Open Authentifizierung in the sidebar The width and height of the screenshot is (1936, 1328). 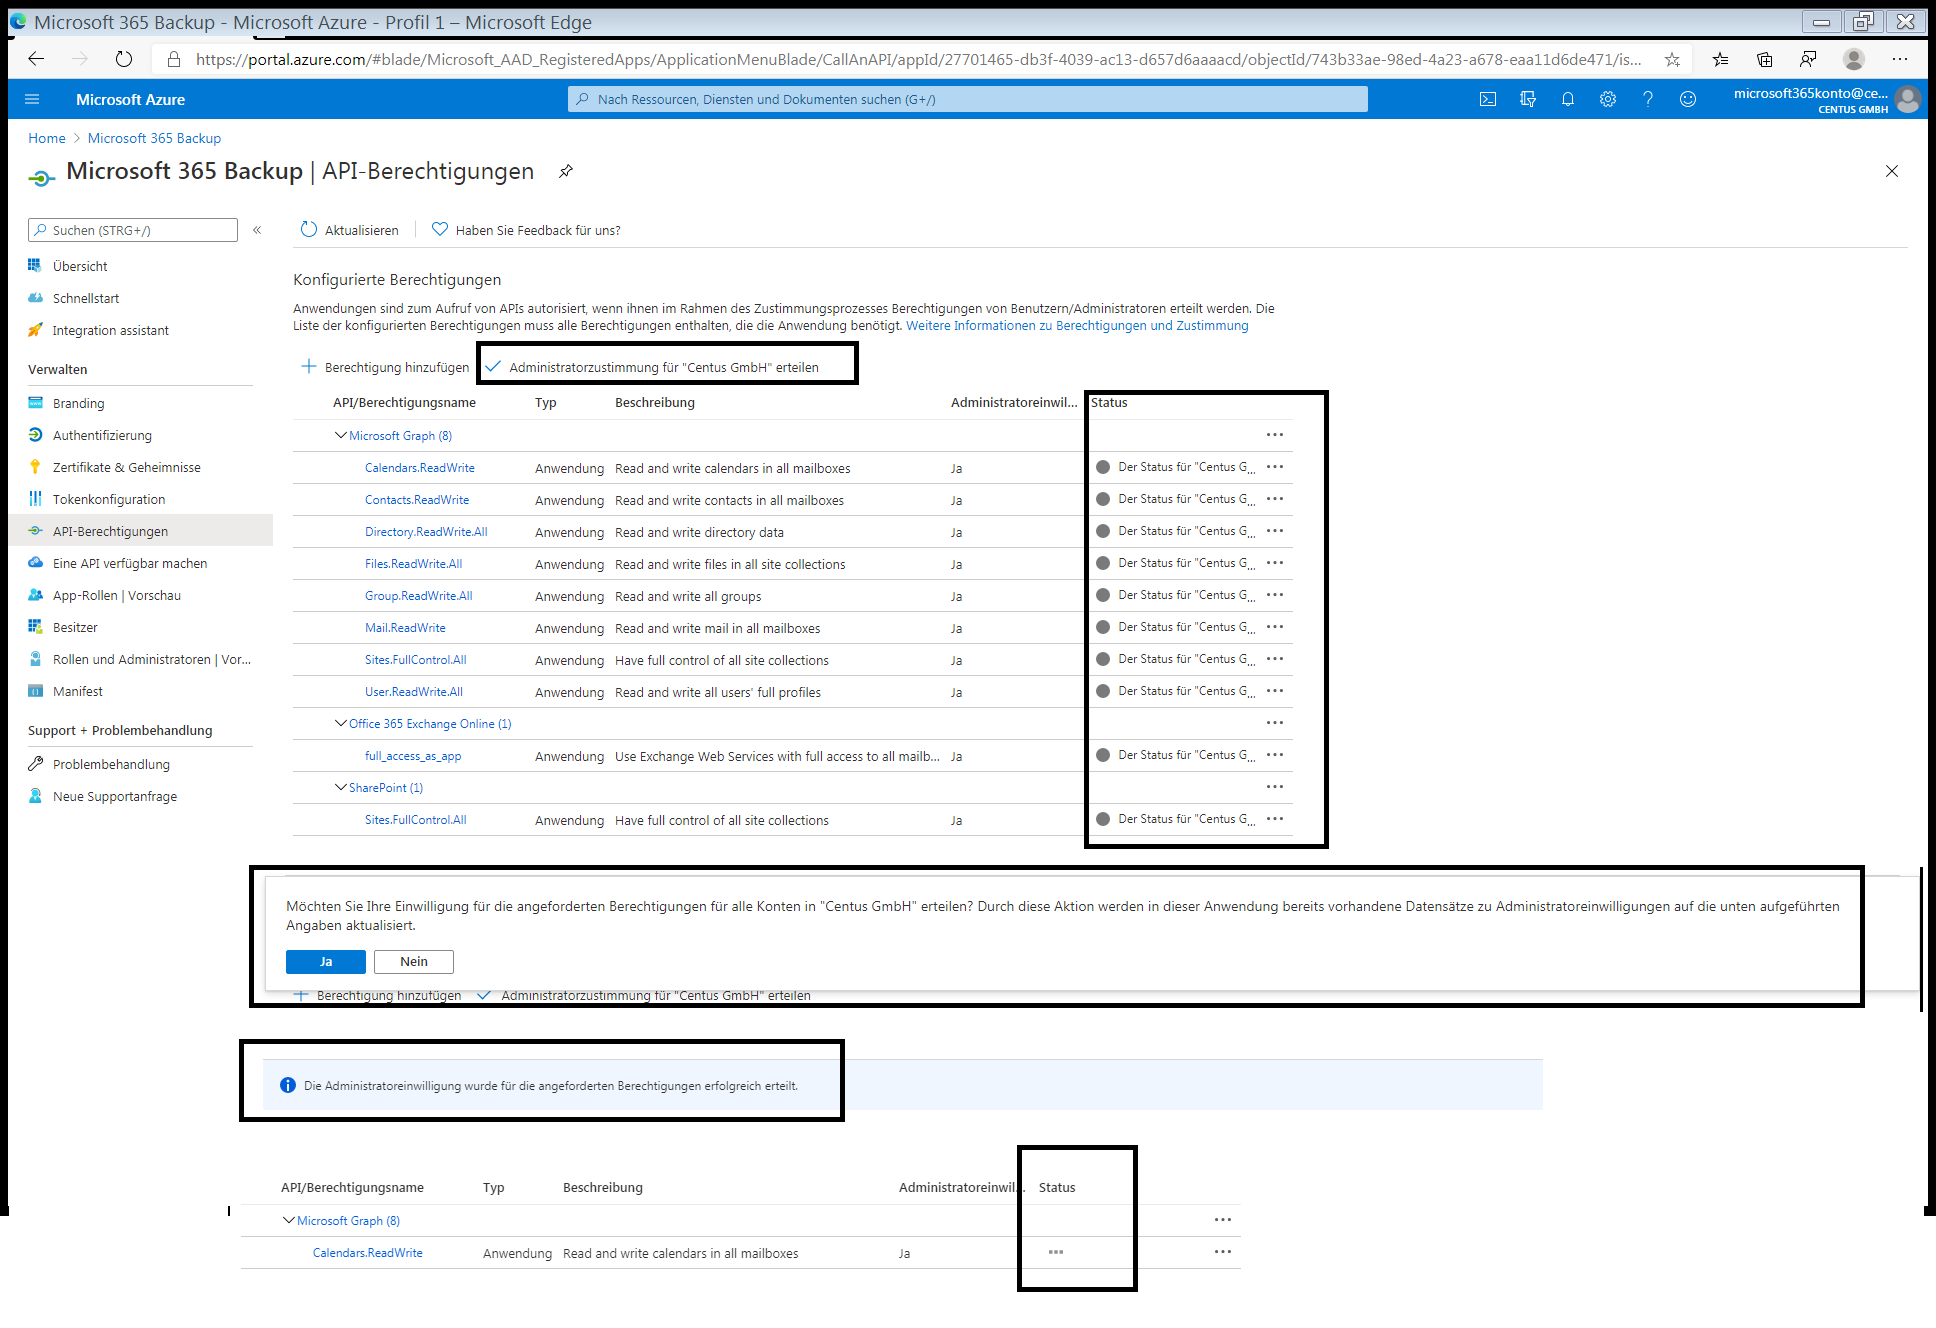(x=102, y=435)
